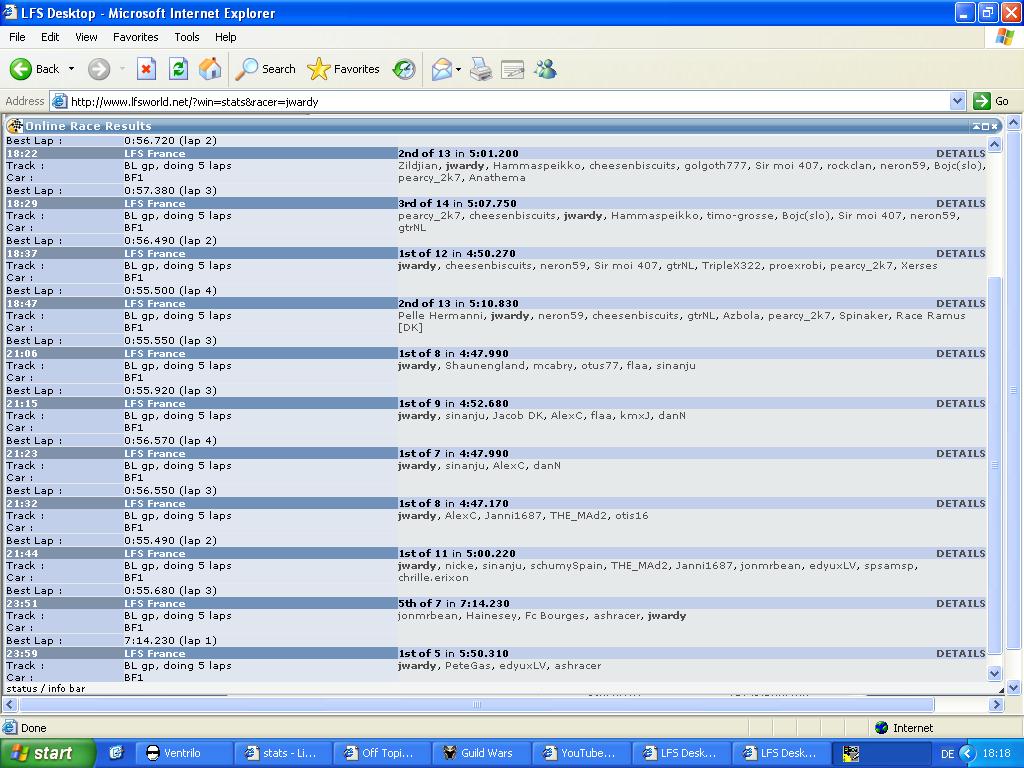The width and height of the screenshot is (1024, 768).
Task: Open the Edit menu
Action: point(50,37)
